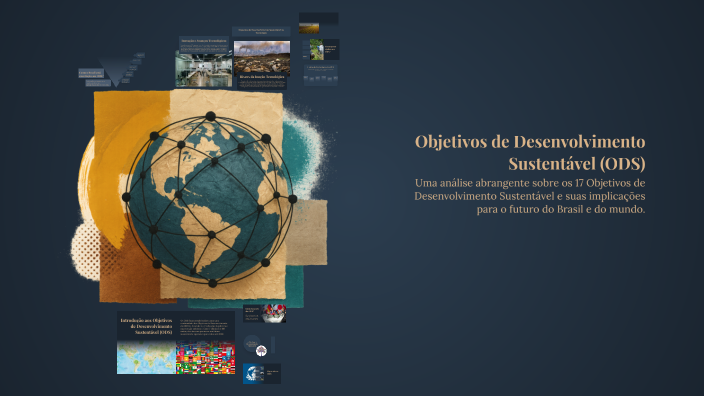Open the header box above pollution photo
The image size is (704, 396).
261,31
